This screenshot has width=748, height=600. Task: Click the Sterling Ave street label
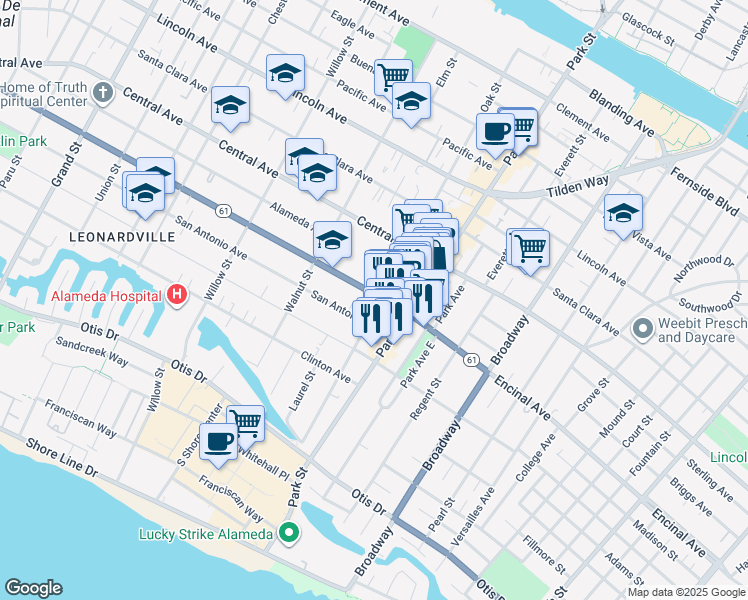[709, 480]
